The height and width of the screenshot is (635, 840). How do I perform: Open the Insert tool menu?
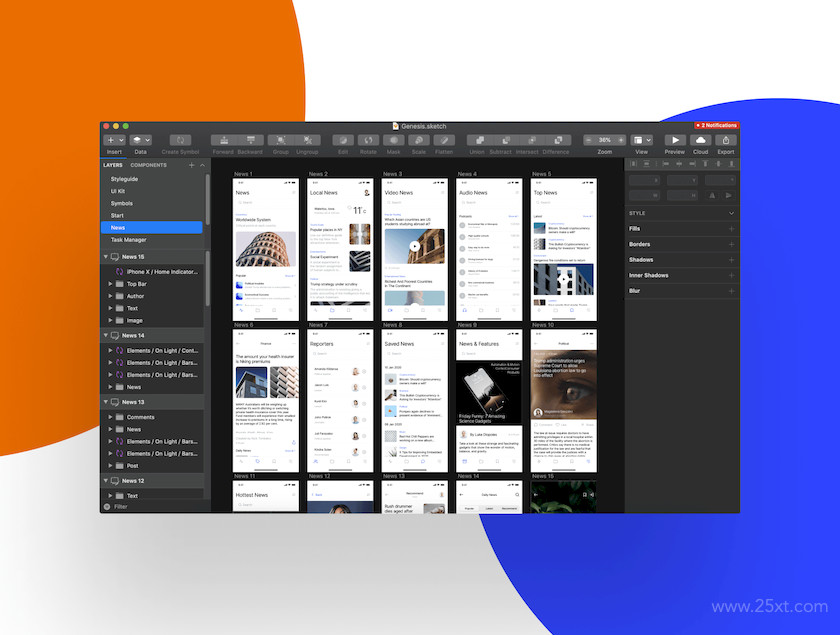(x=114, y=140)
